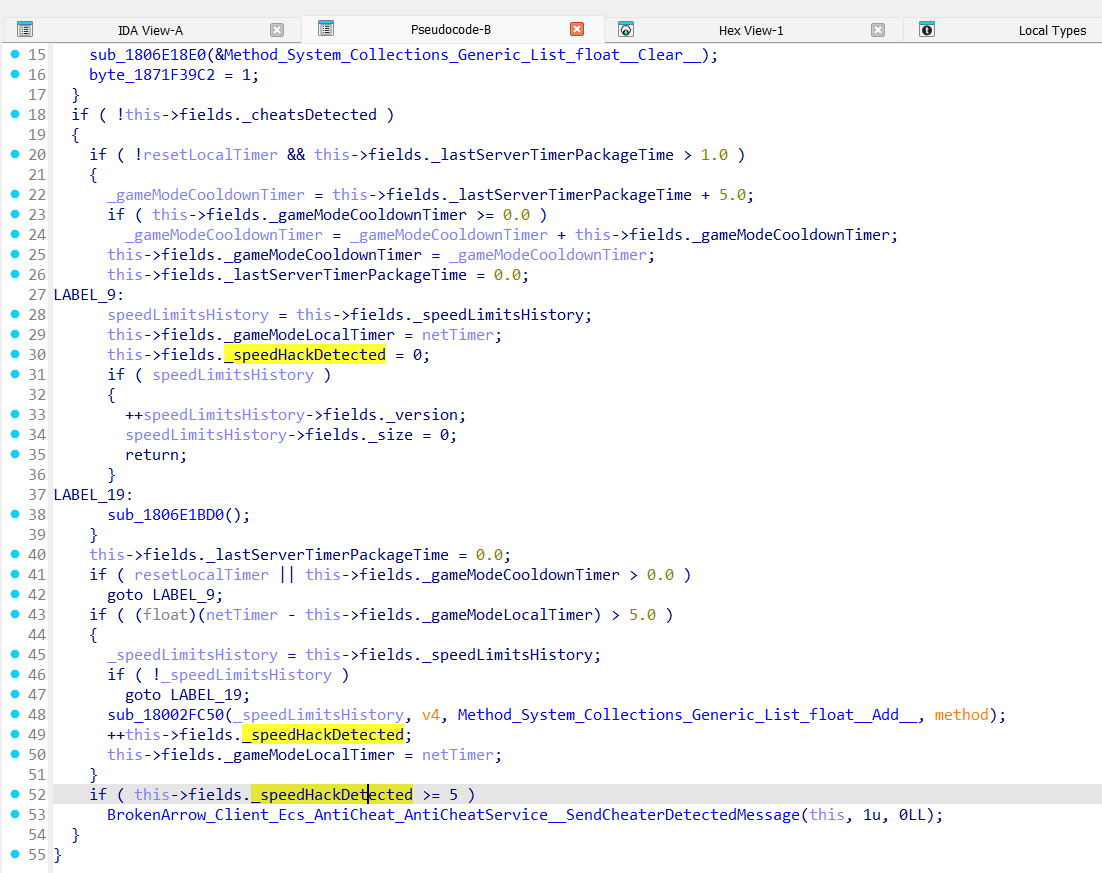This screenshot has width=1102, height=873.
Task: Toggle breakpoint dot on line 53
Action: 15,814
